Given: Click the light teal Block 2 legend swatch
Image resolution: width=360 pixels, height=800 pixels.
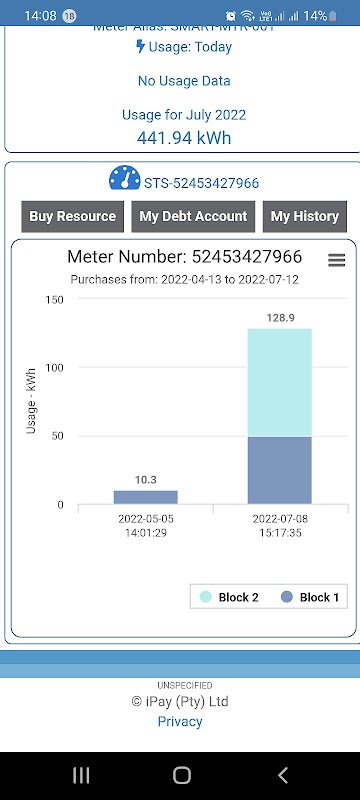Looking at the screenshot, I should pos(205,597).
